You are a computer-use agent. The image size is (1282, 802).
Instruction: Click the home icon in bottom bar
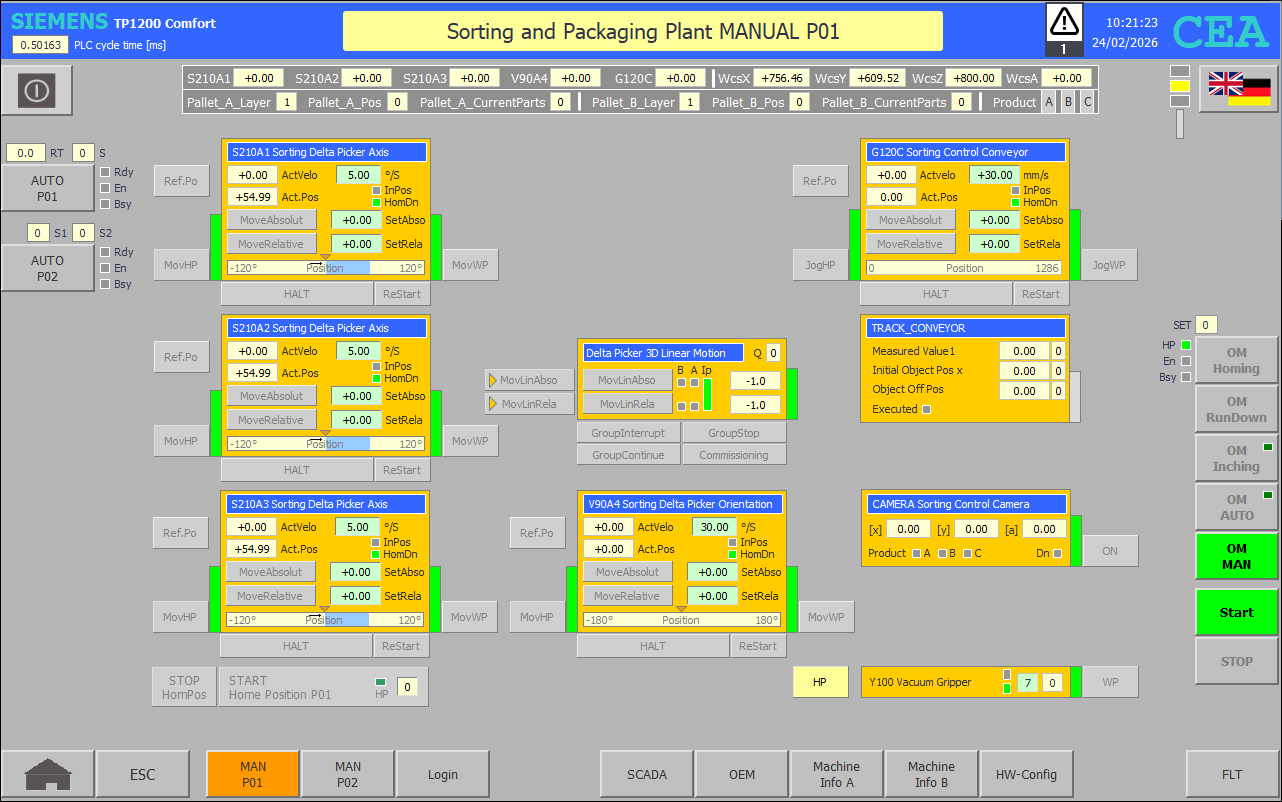tap(48, 774)
